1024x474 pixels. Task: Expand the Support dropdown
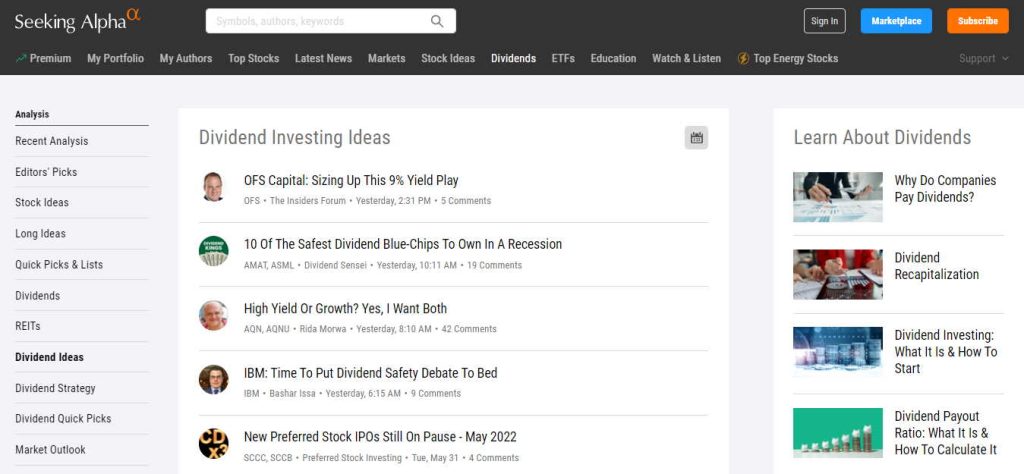click(984, 59)
